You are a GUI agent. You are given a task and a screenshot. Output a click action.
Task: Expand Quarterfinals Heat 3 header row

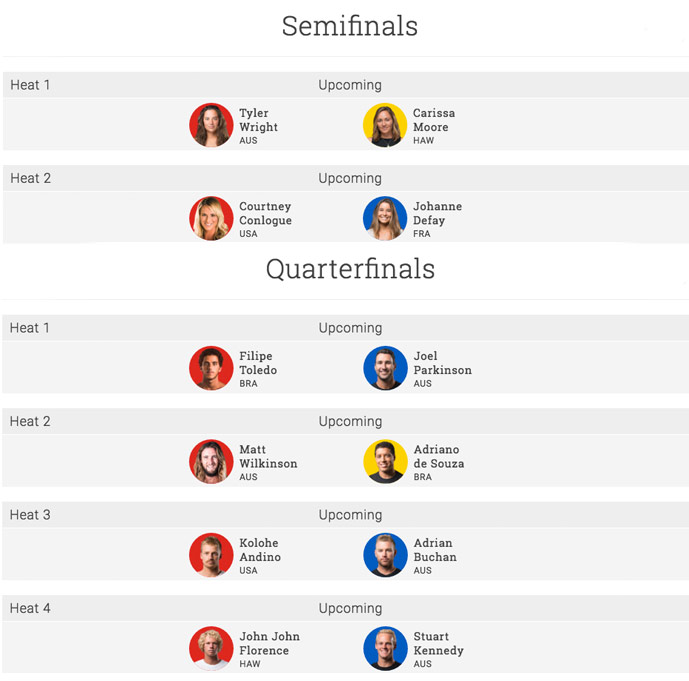point(346,514)
